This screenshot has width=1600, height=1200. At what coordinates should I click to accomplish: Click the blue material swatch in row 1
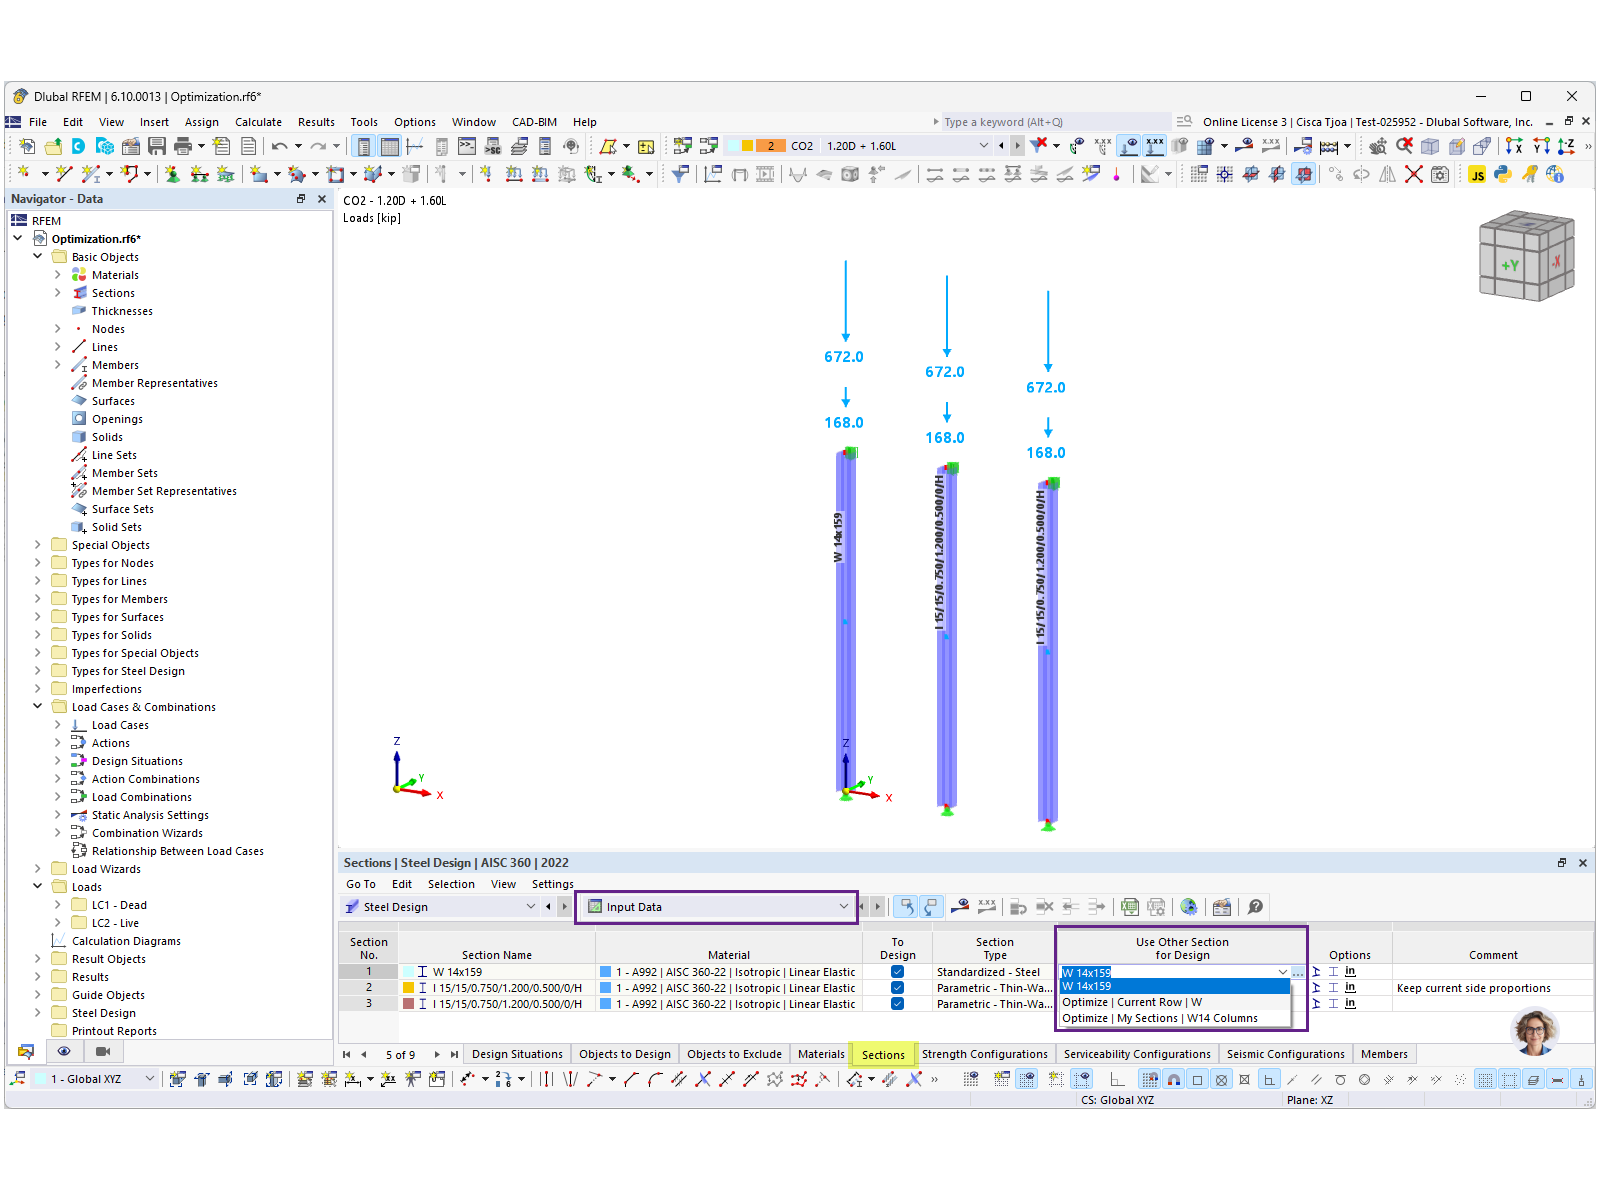click(605, 972)
